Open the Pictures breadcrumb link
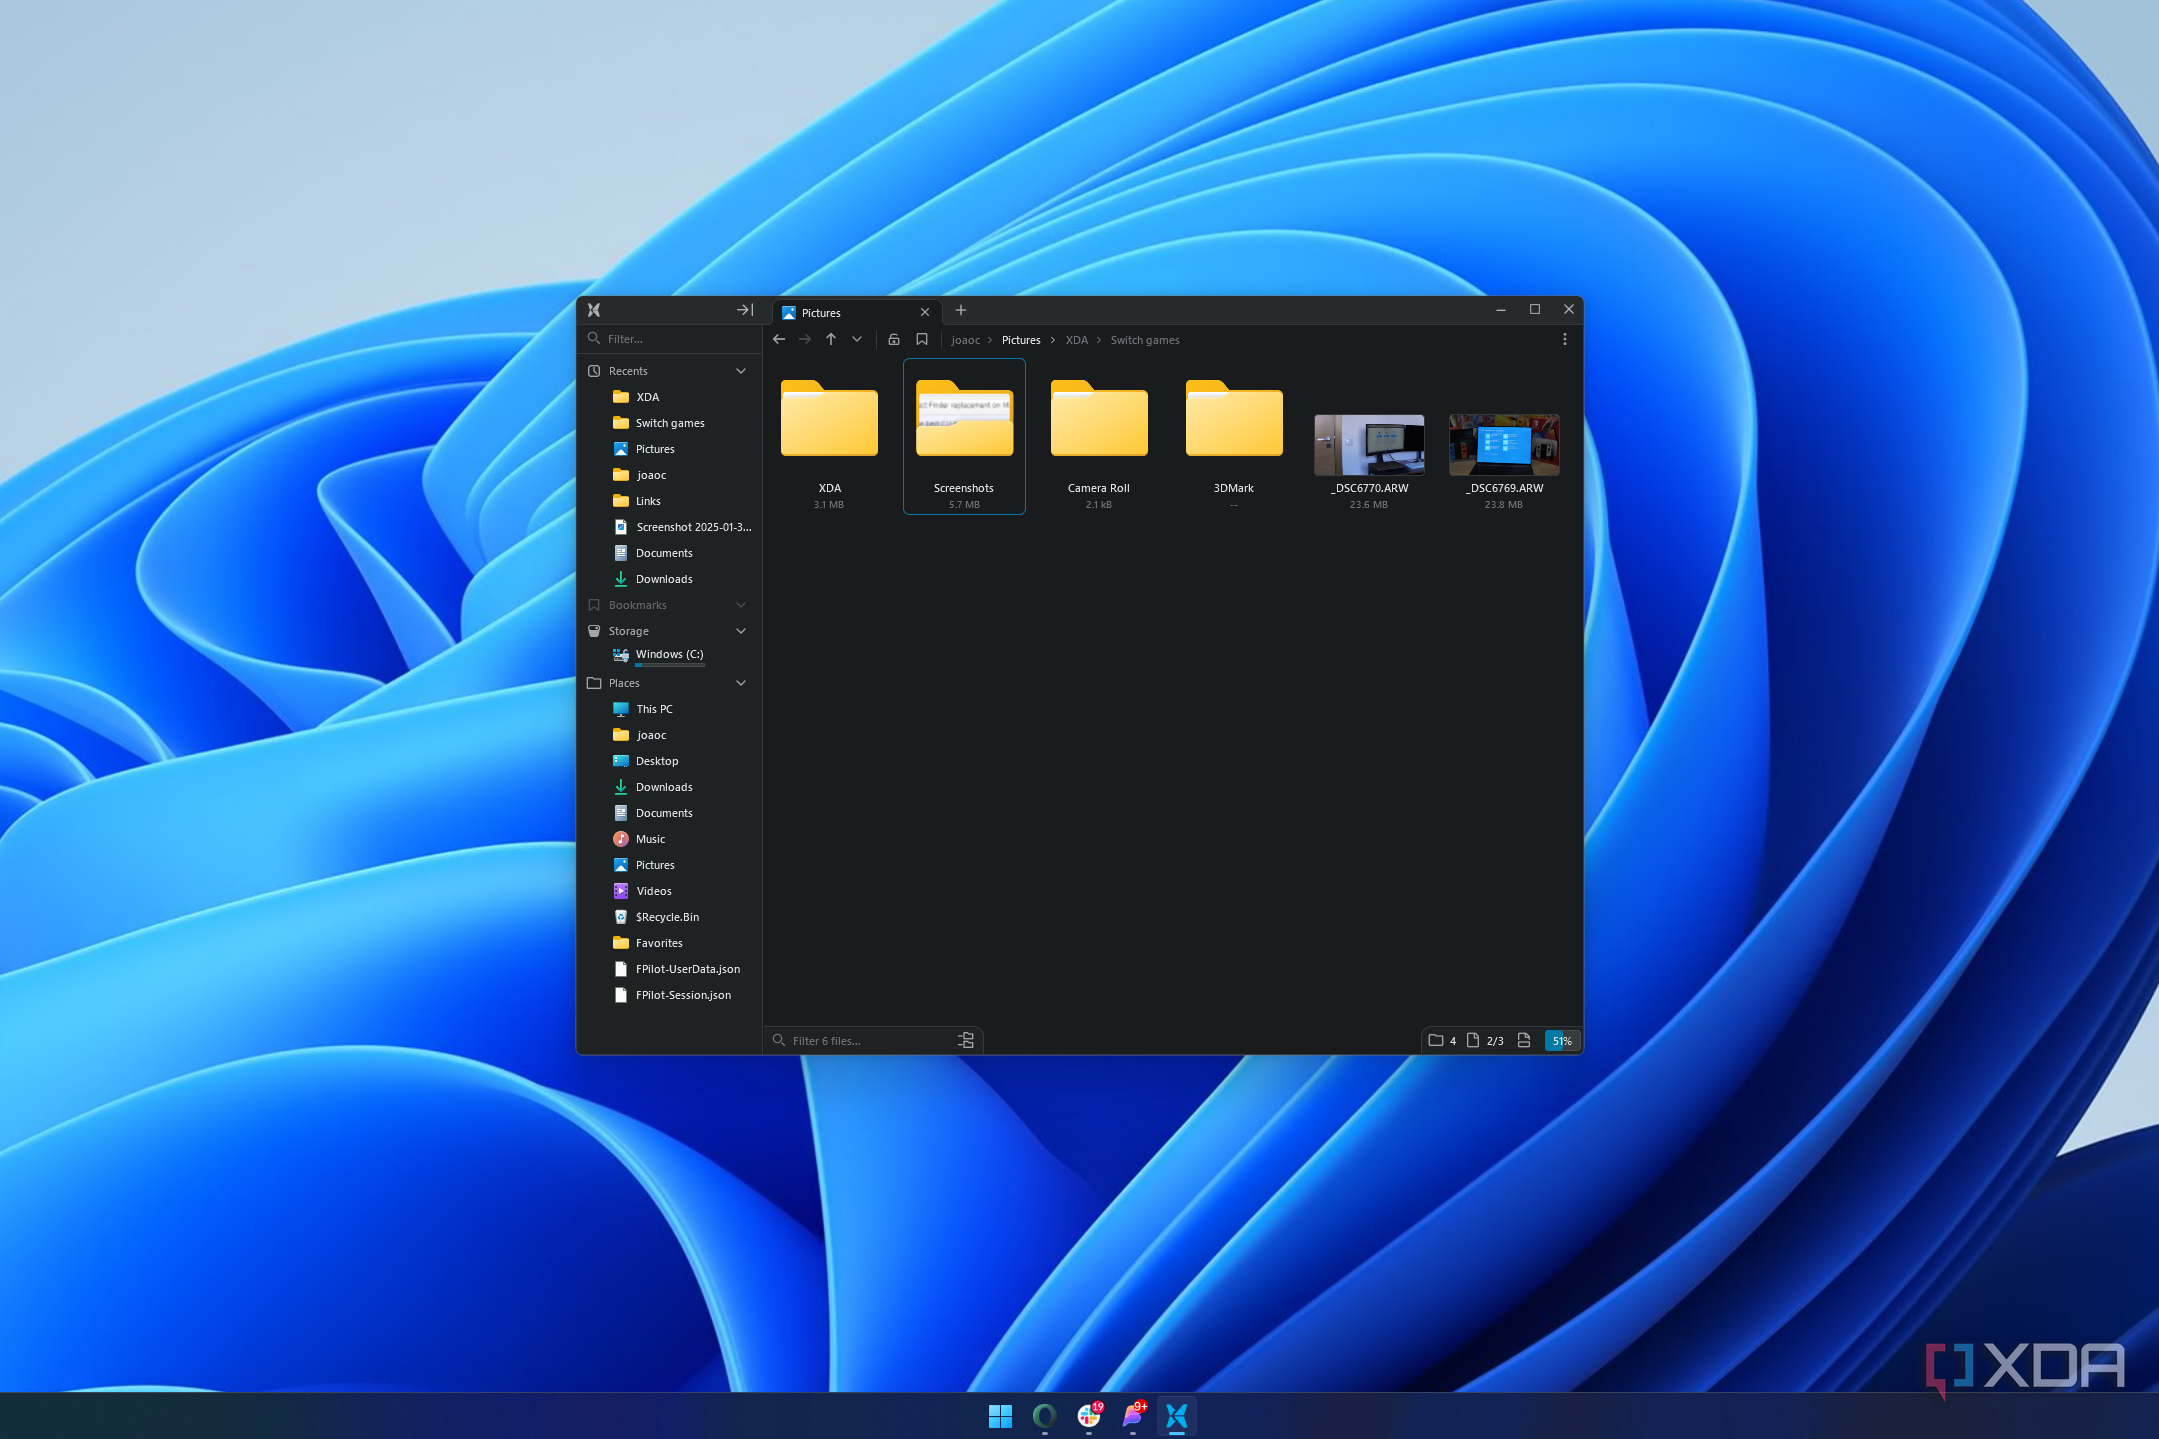The image size is (2159, 1439). [1021, 340]
